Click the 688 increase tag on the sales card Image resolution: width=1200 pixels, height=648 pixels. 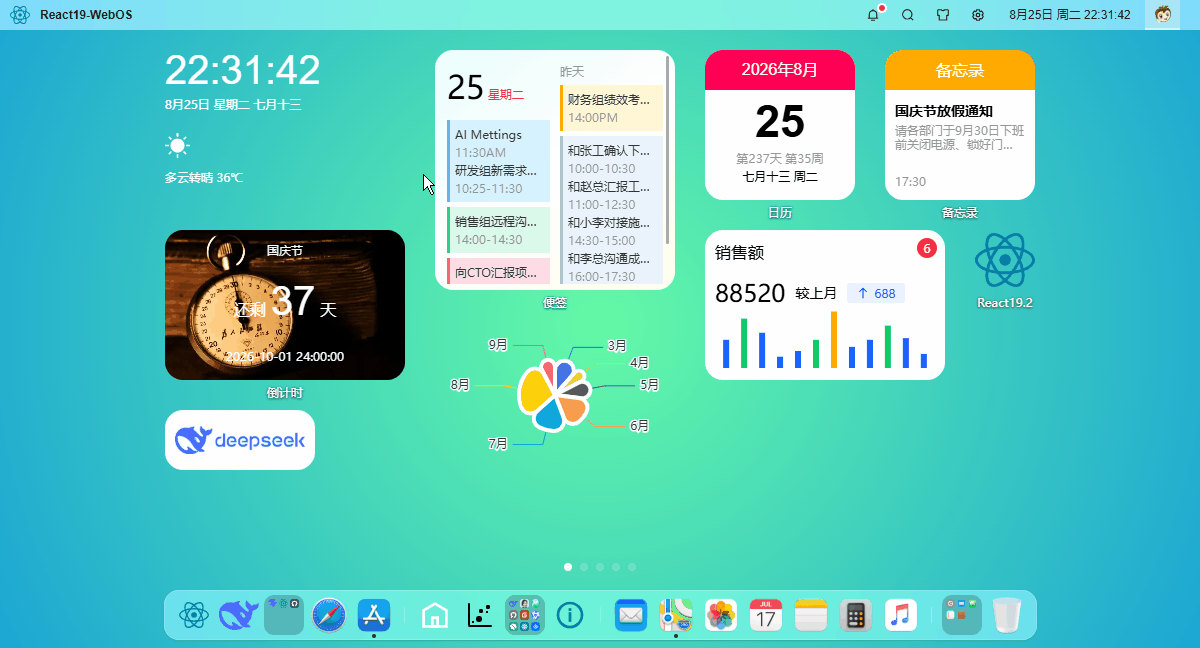tap(876, 293)
